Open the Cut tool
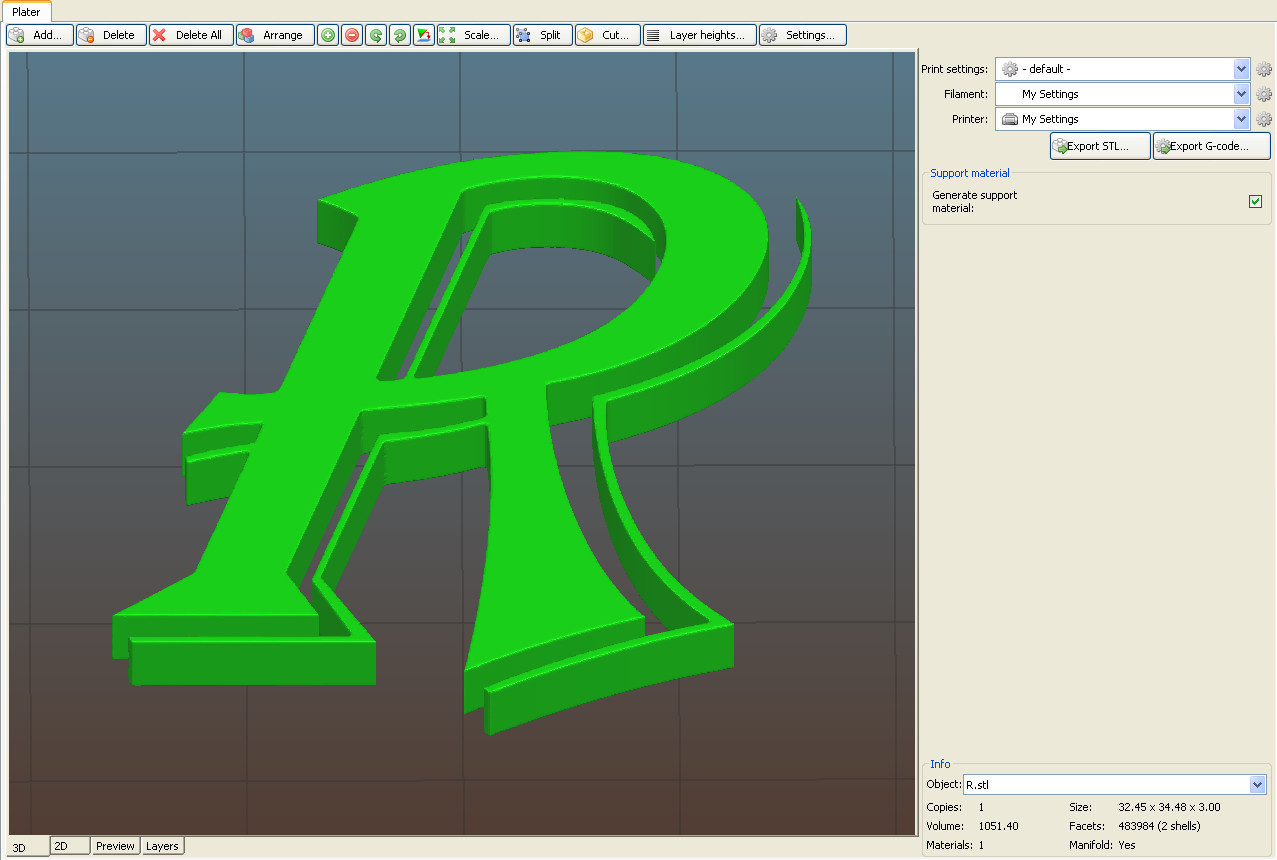 pos(607,34)
